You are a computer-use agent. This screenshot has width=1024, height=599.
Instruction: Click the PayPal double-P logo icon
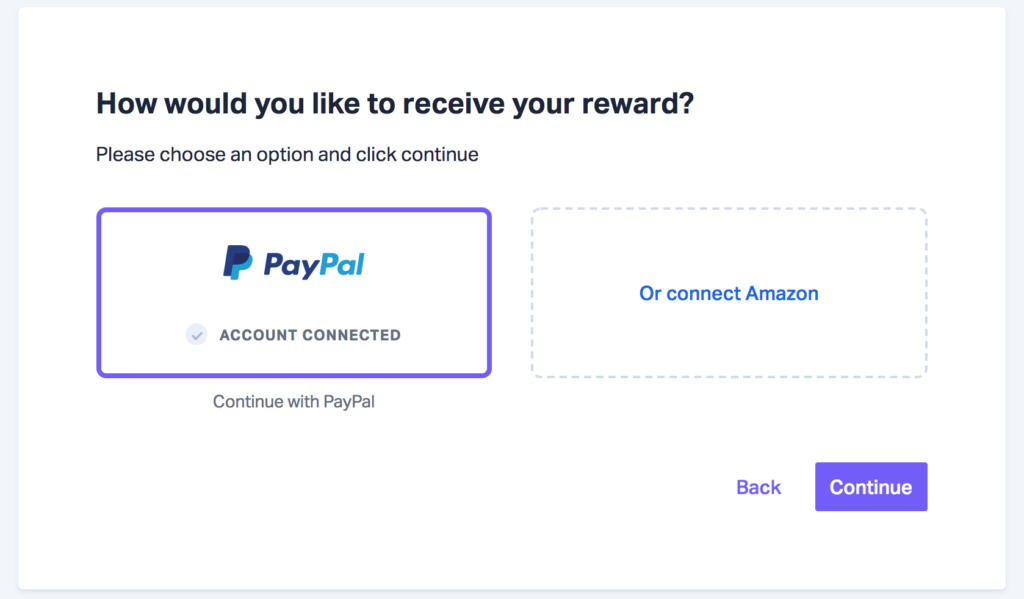click(x=238, y=263)
